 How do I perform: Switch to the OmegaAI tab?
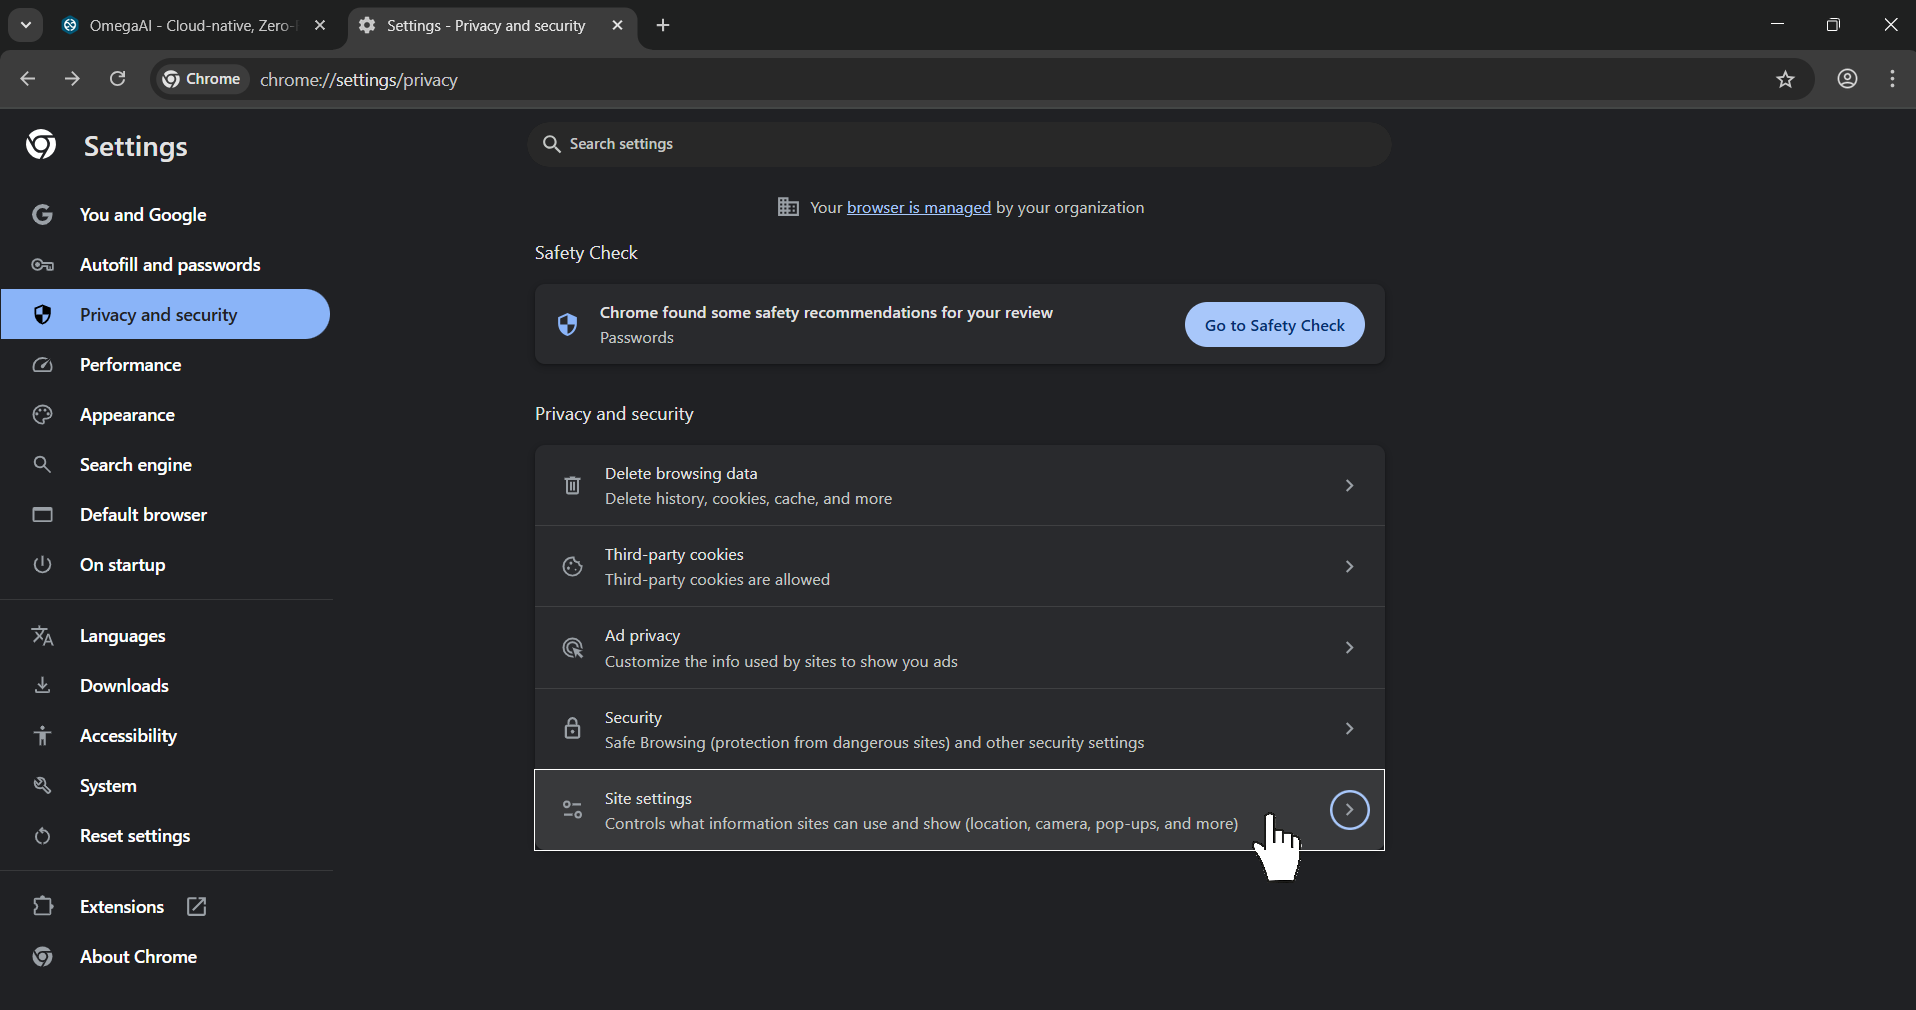[x=180, y=25]
